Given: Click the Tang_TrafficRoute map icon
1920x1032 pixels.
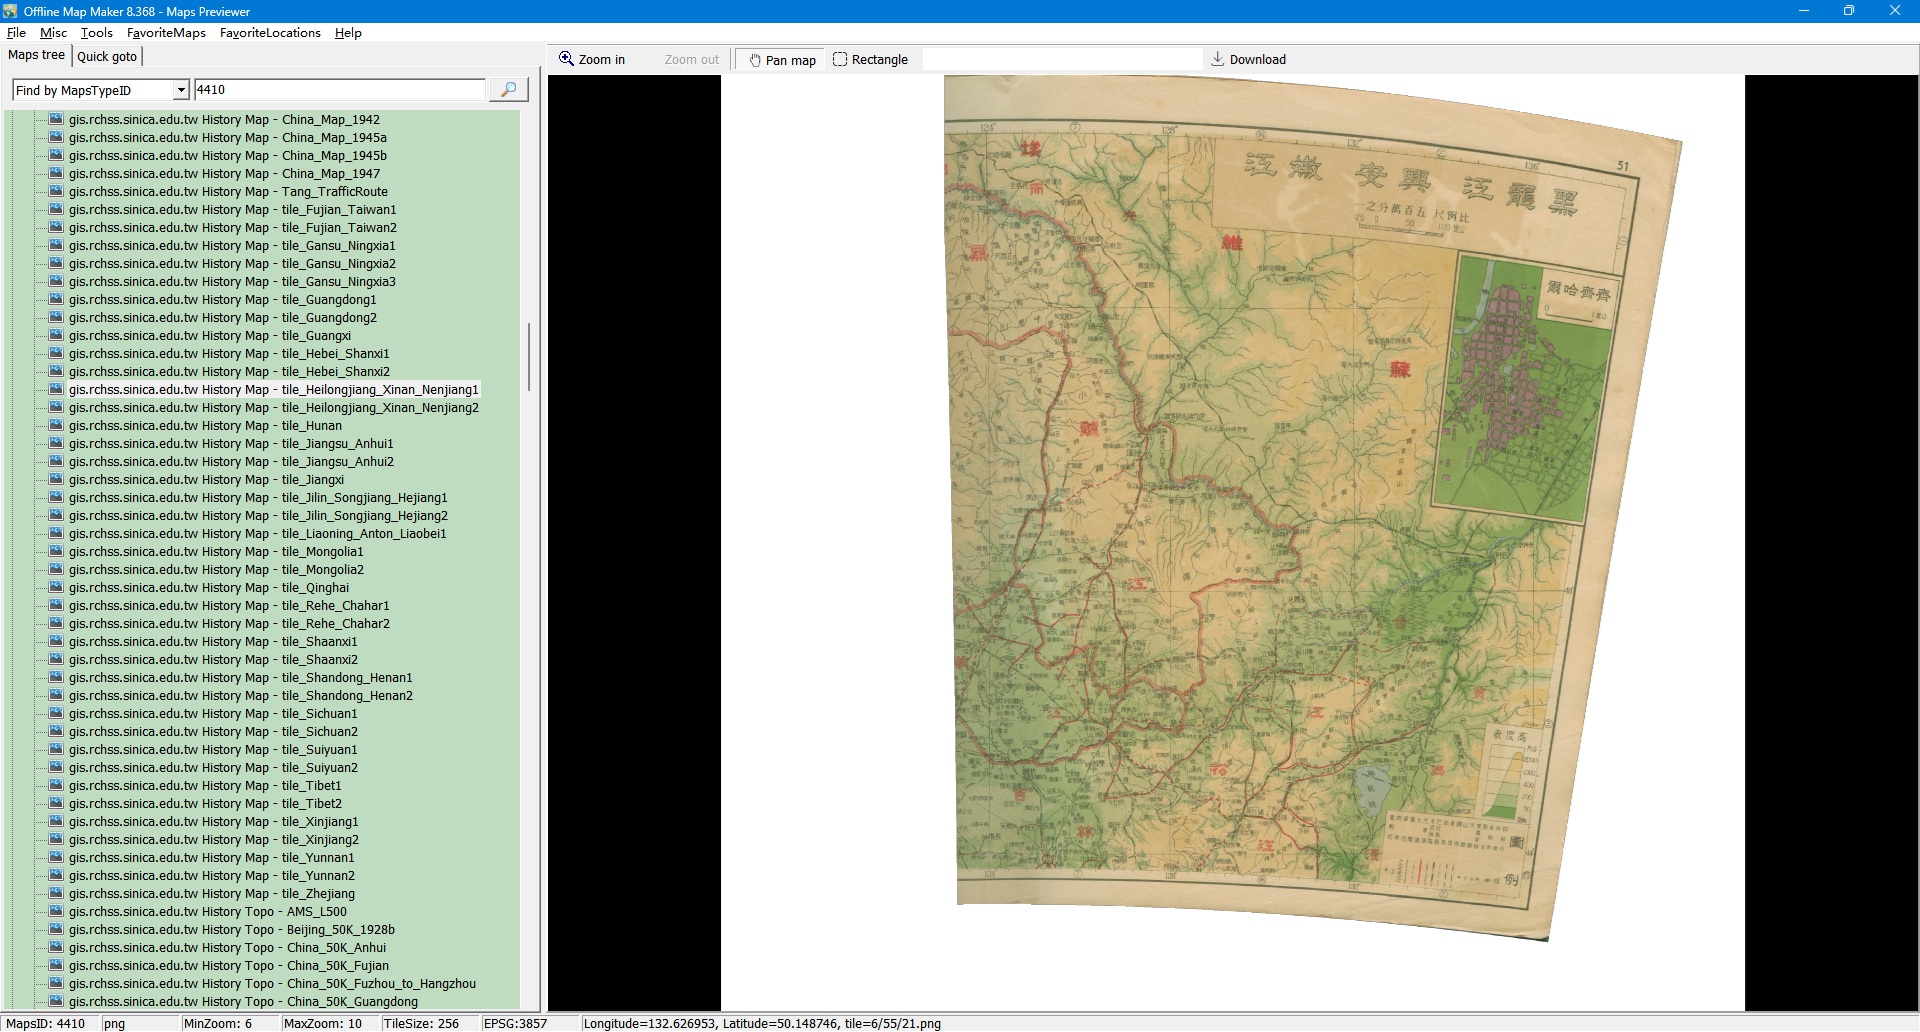Looking at the screenshot, I should 56,191.
